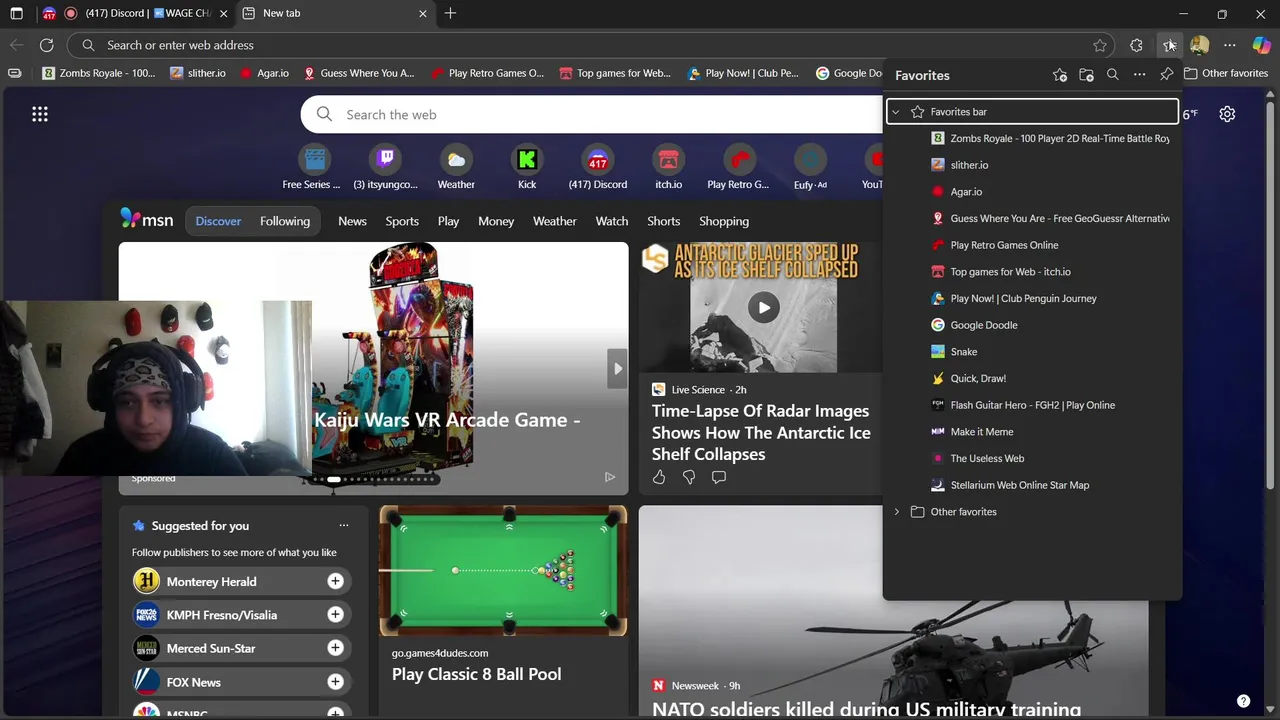Viewport: 1280px width, 720px height.
Task: Click tab actions menu icon
Action: [16, 13]
